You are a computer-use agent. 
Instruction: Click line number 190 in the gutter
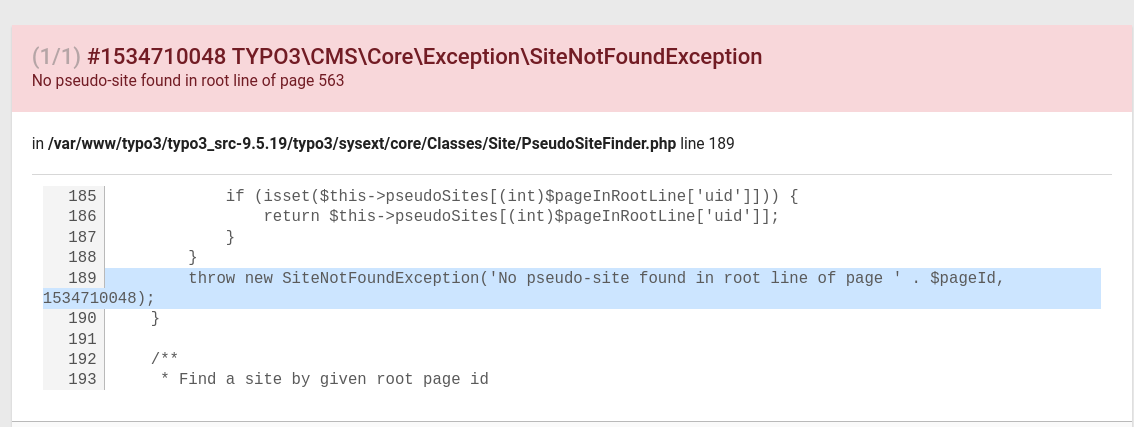pos(82,318)
